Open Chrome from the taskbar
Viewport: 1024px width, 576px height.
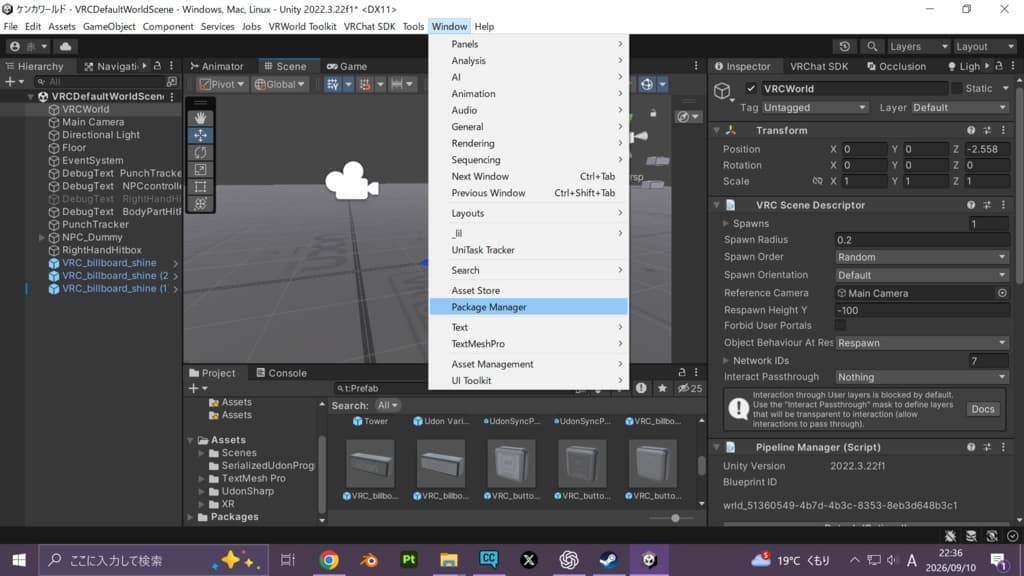(x=329, y=560)
